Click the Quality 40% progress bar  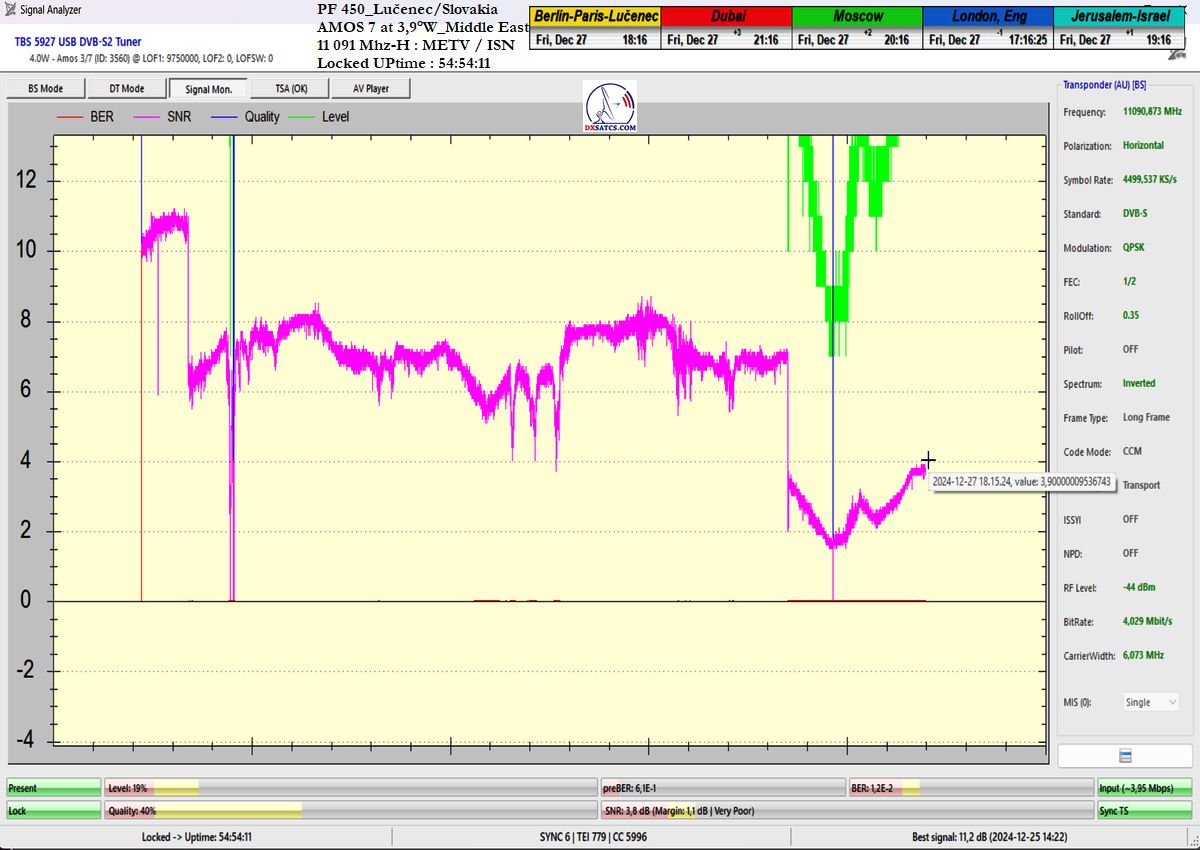click(x=350, y=811)
